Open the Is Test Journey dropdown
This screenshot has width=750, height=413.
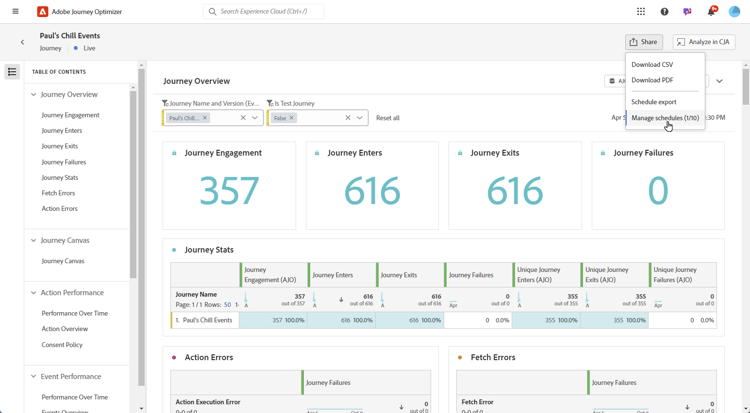(x=360, y=118)
